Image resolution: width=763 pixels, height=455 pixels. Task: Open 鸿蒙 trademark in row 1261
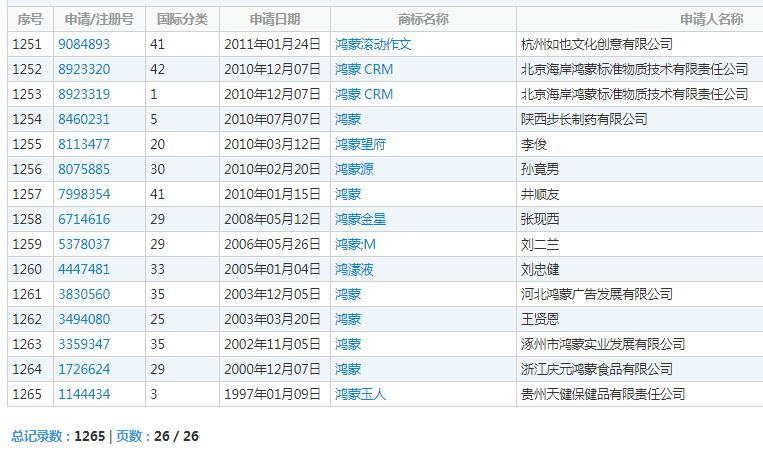(348, 294)
